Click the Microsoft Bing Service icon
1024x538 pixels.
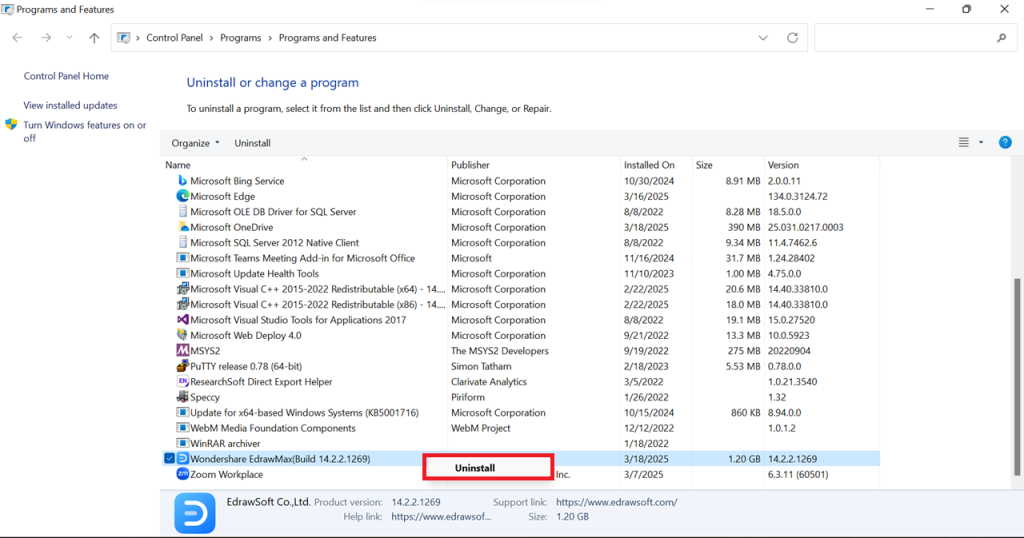[183, 181]
